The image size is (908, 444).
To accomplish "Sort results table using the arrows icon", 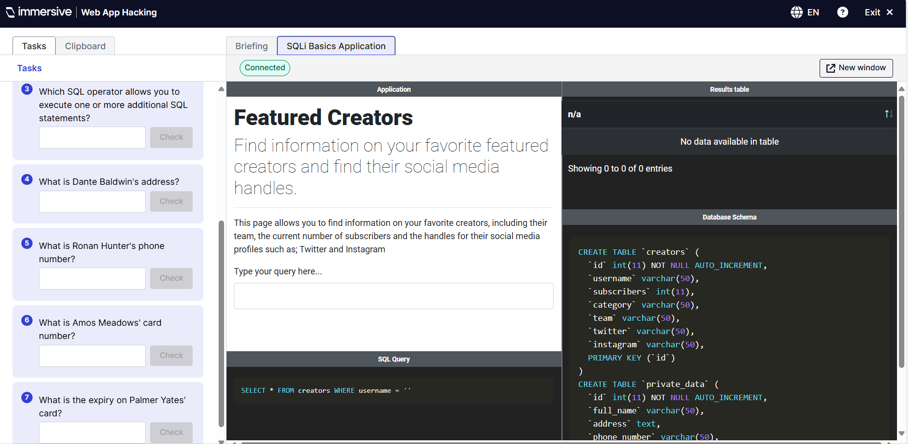I will tap(889, 114).
